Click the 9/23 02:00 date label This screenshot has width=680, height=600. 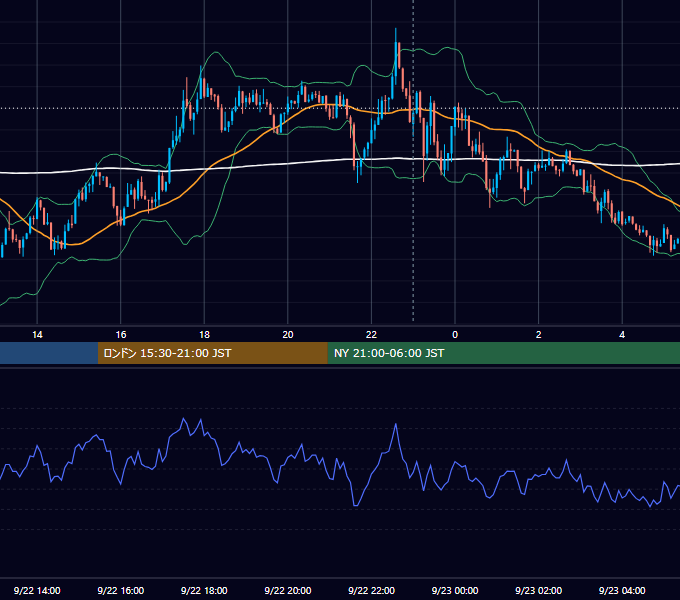pyautogui.click(x=538, y=590)
